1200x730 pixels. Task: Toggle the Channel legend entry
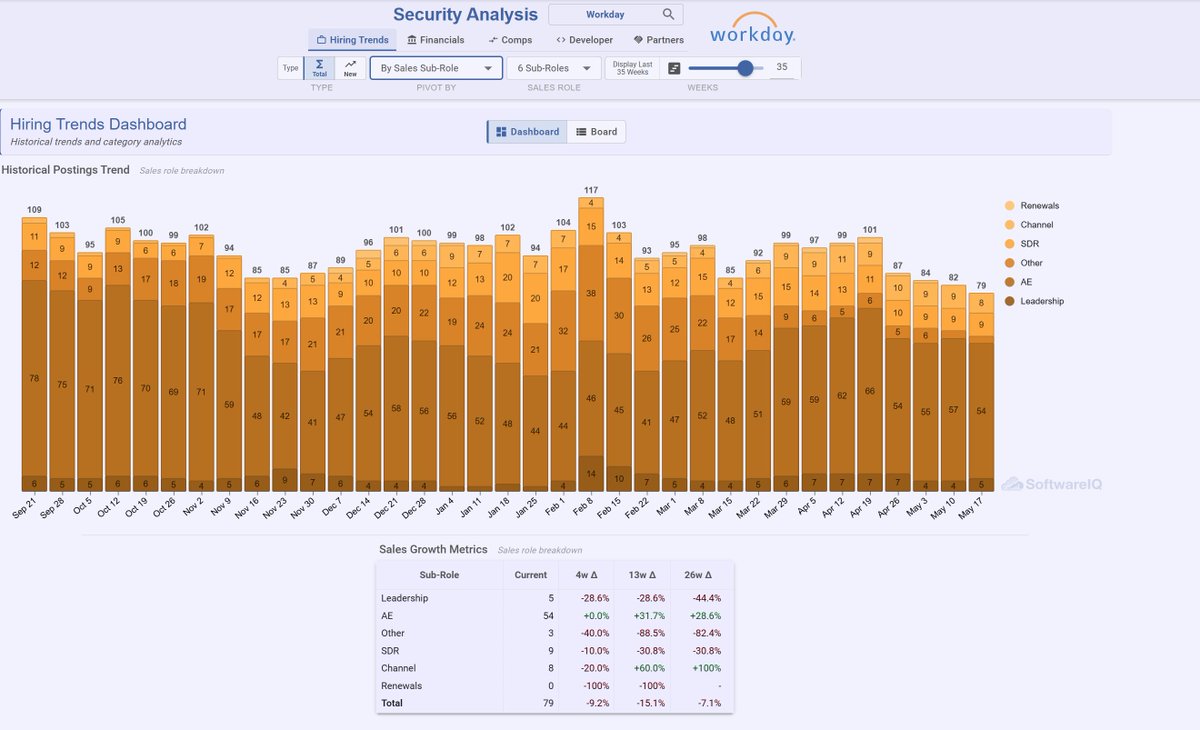(x=1029, y=225)
